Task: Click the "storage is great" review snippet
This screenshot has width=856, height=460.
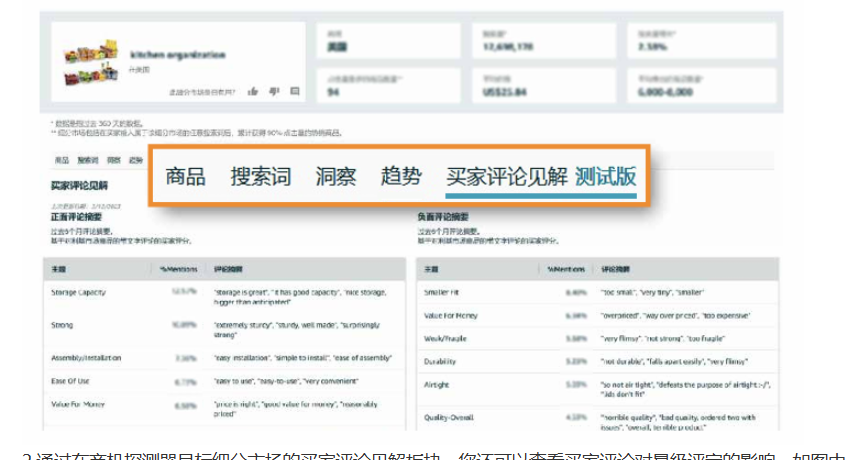Action: [x=240, y=292]
